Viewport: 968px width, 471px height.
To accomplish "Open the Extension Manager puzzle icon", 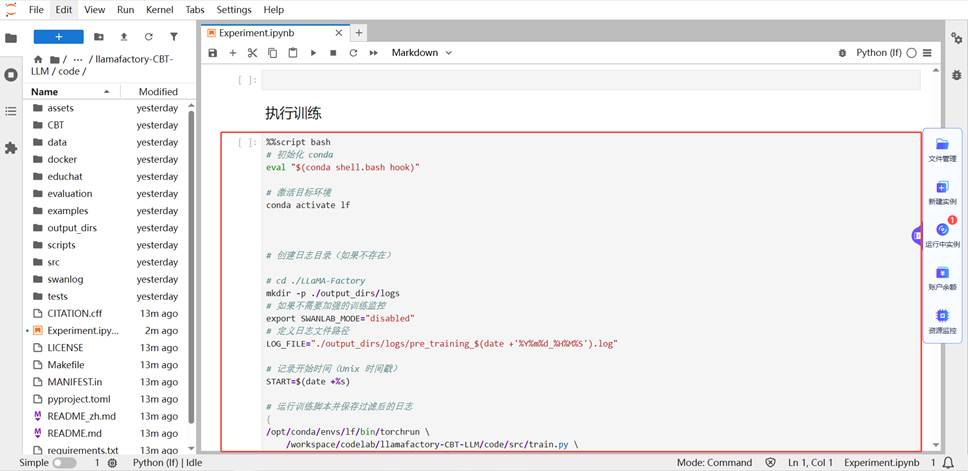I will pos(10,148).
